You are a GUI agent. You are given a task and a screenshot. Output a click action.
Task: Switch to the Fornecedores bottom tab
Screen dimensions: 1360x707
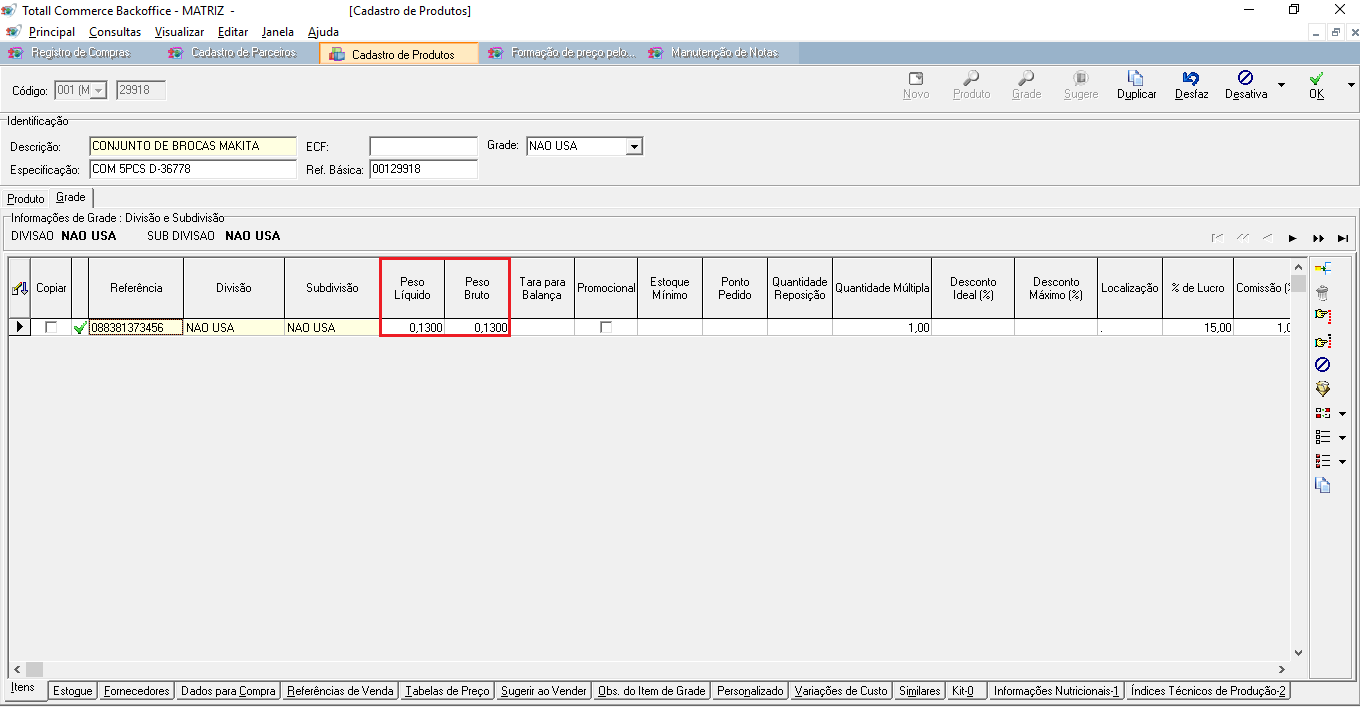pos(137,691)
